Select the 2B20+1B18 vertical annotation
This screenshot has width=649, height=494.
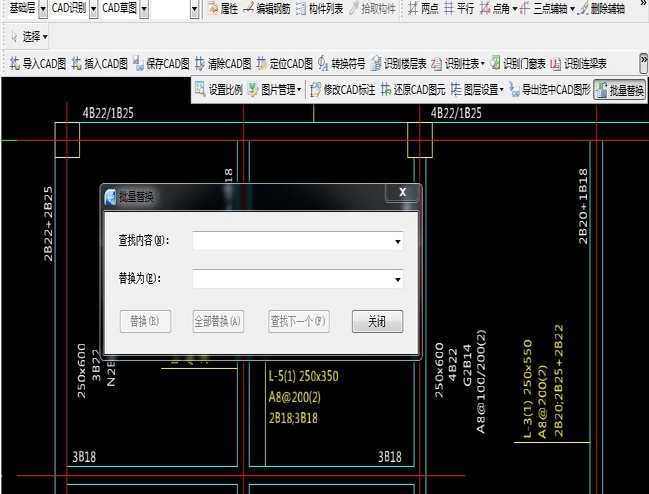583,206
